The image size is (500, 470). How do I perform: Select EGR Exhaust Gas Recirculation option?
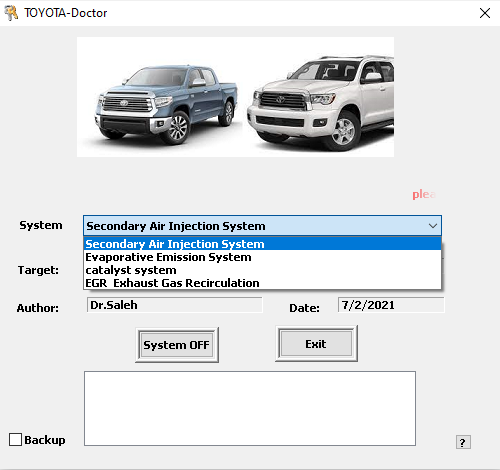(x=262, y=283)
